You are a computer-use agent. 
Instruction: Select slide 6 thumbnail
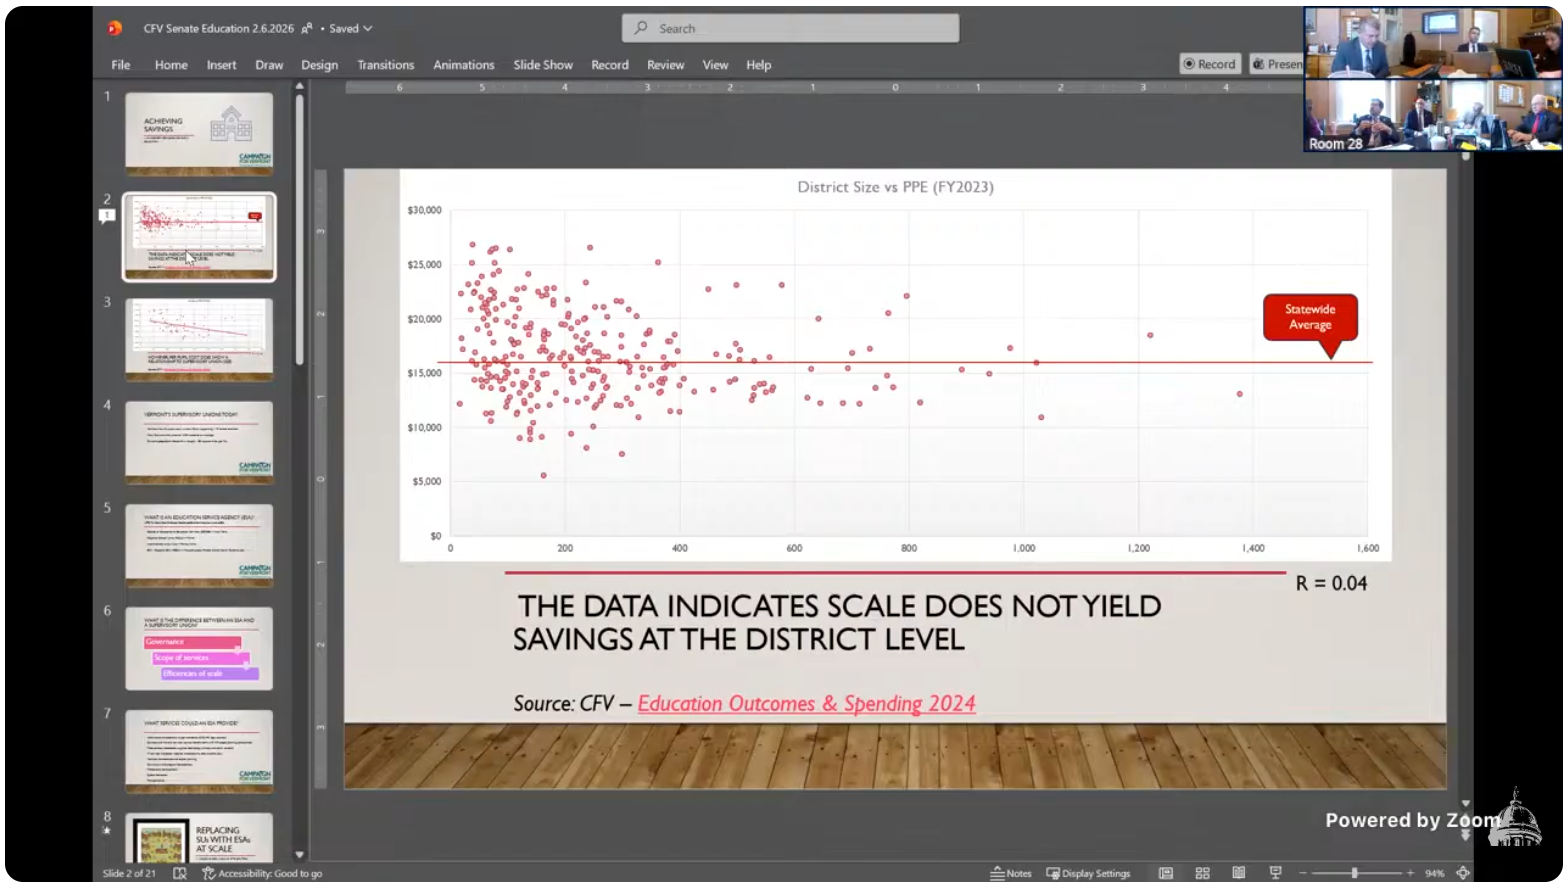(199, 648)
